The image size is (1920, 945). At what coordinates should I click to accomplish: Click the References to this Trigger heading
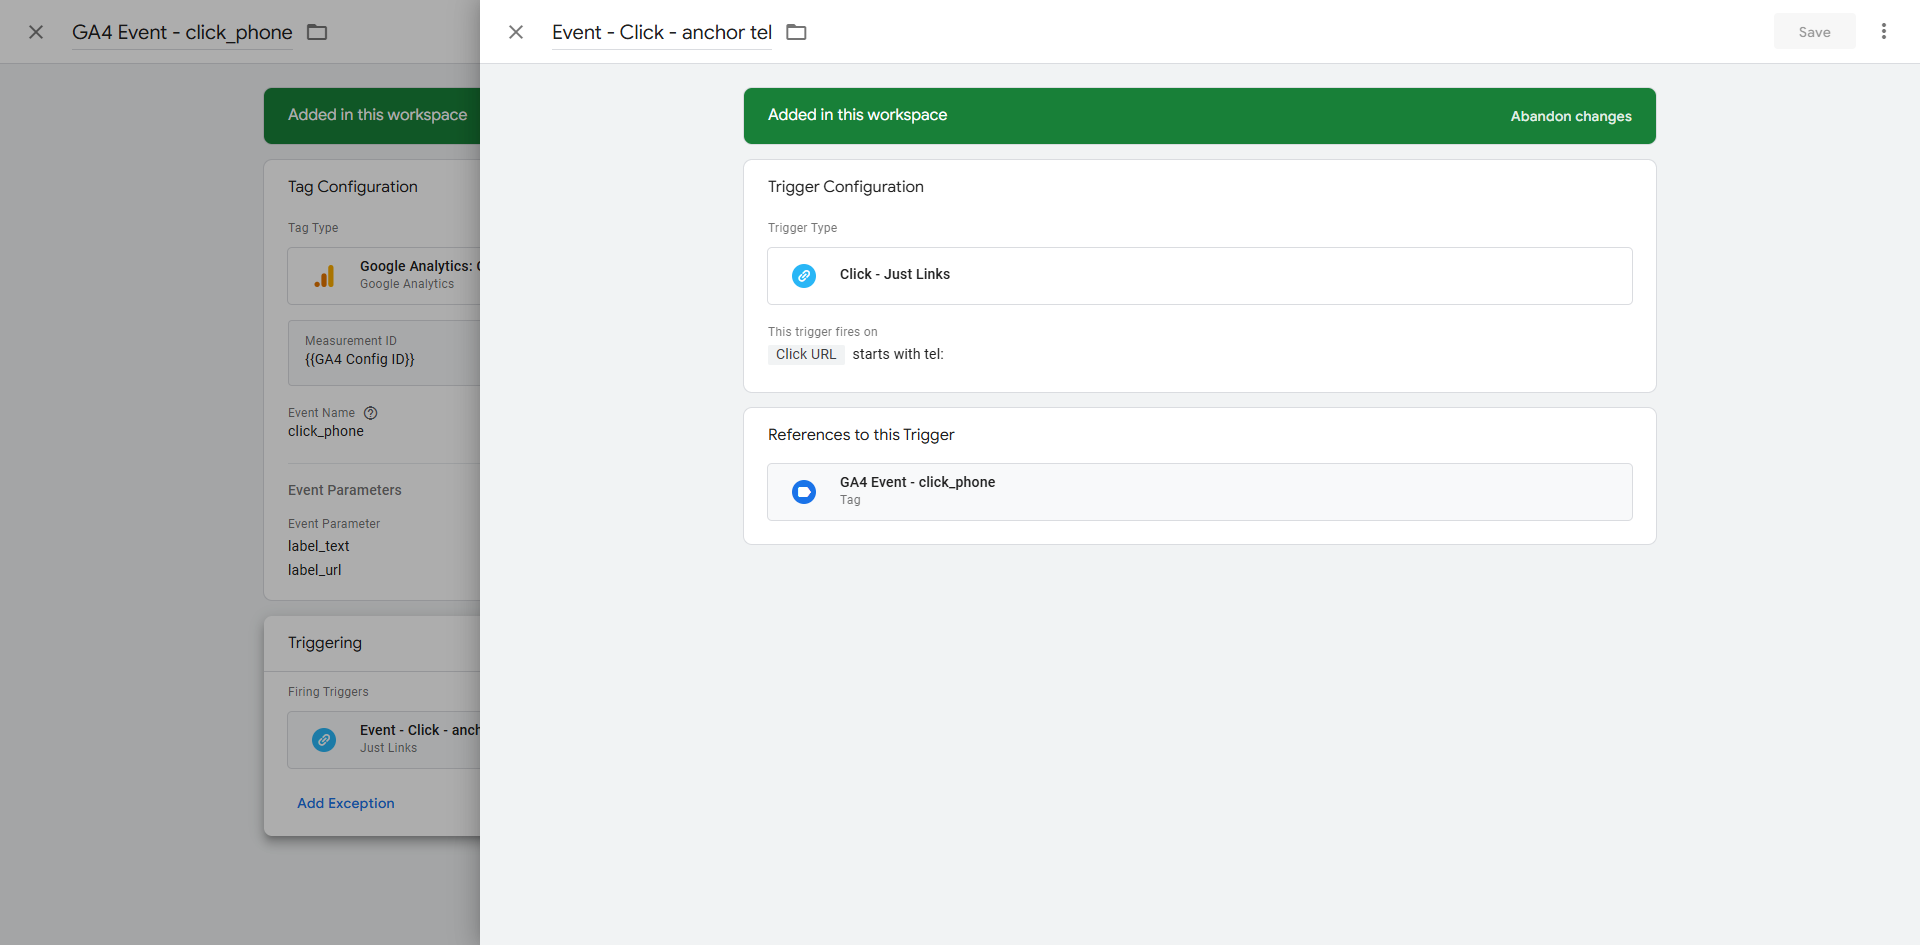pyautogui.click(x=861, y=435)
